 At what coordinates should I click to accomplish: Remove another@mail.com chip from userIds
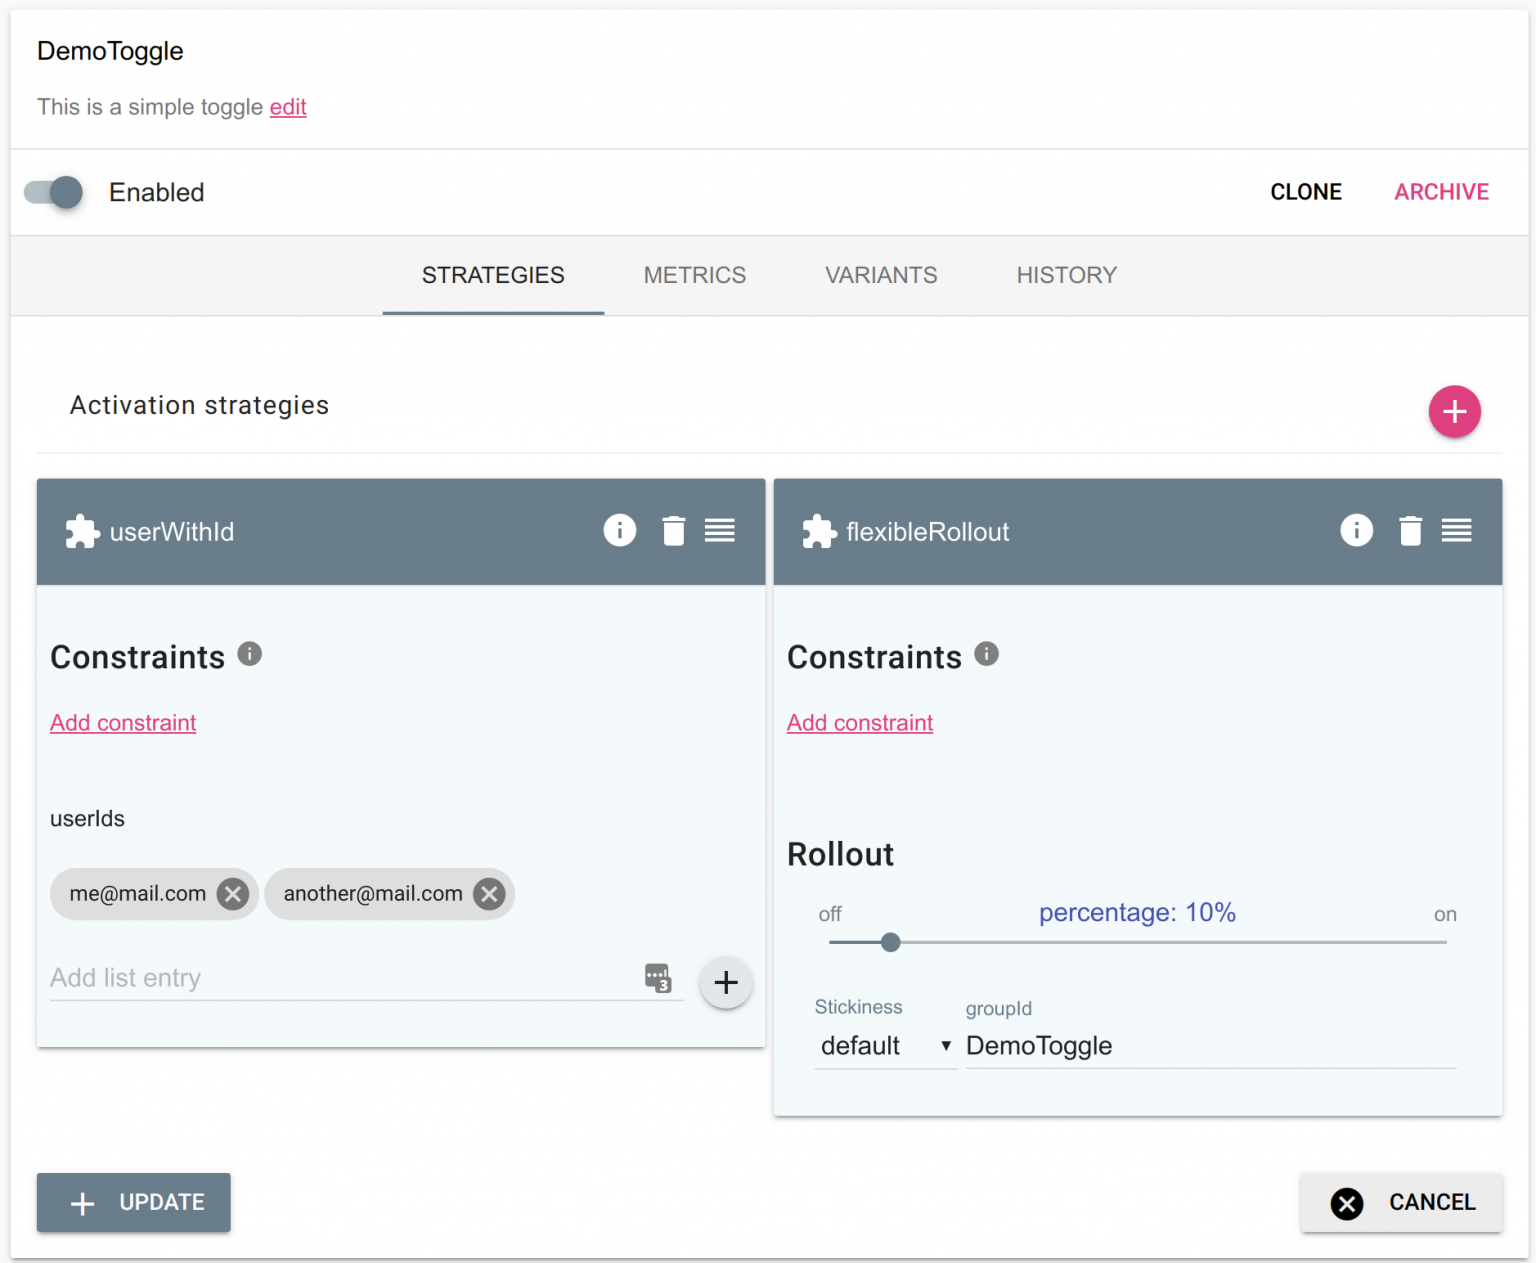tap(489, 894)
